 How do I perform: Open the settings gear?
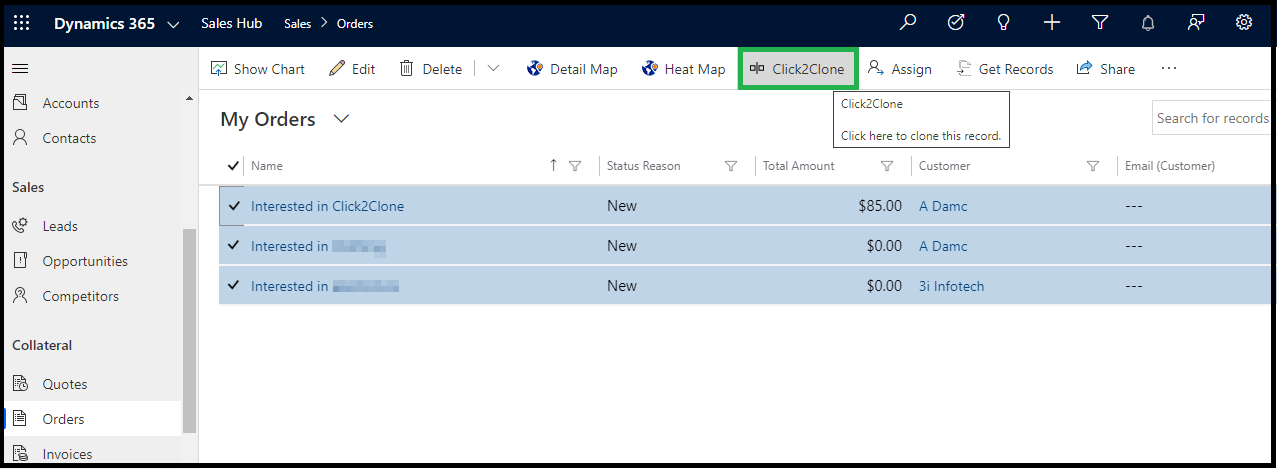pyautogui.click(x=1244, y=23)
